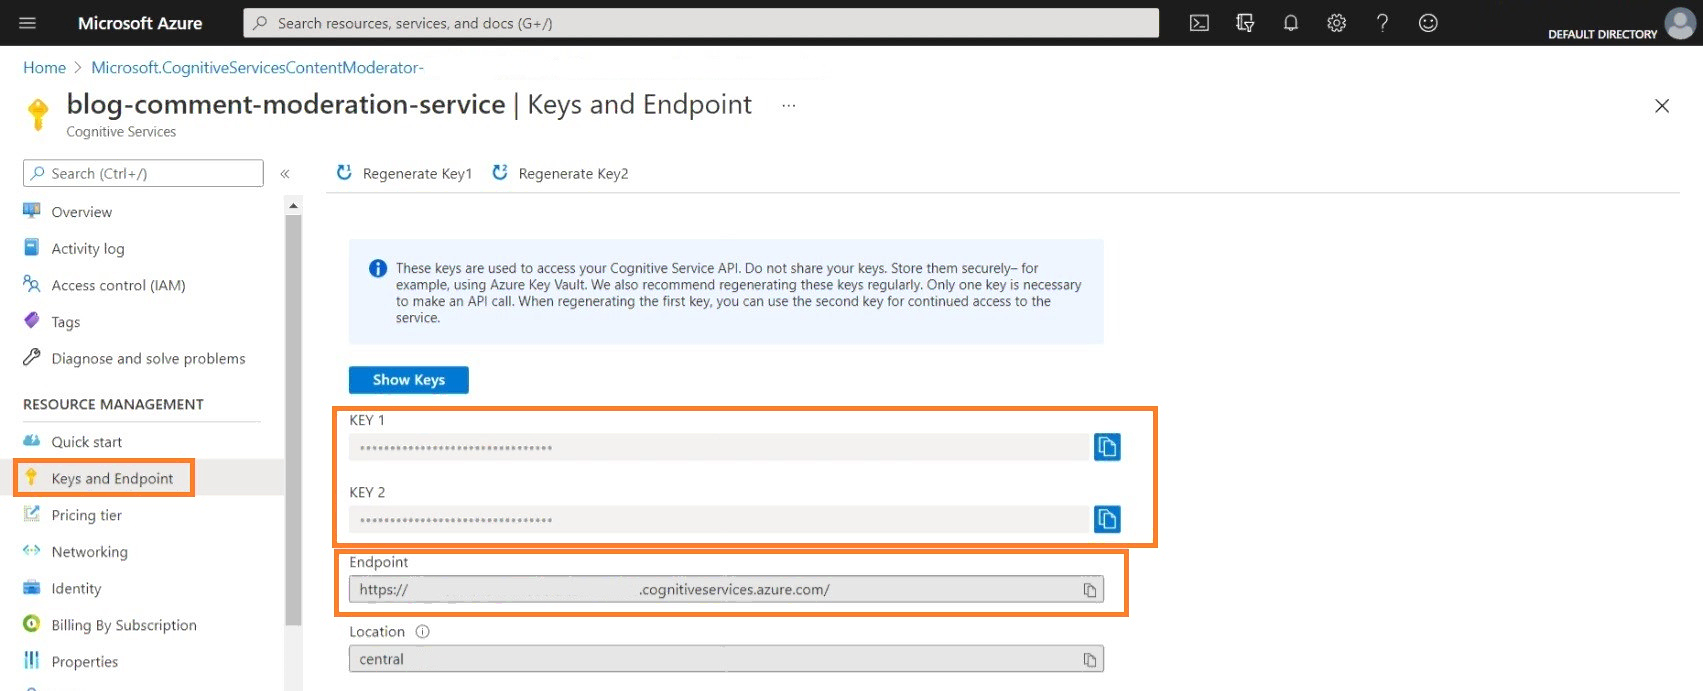This screenshot has height=691, width=1703.
Task: Click the Access control (IAM) icon
Action: (32, 284)
